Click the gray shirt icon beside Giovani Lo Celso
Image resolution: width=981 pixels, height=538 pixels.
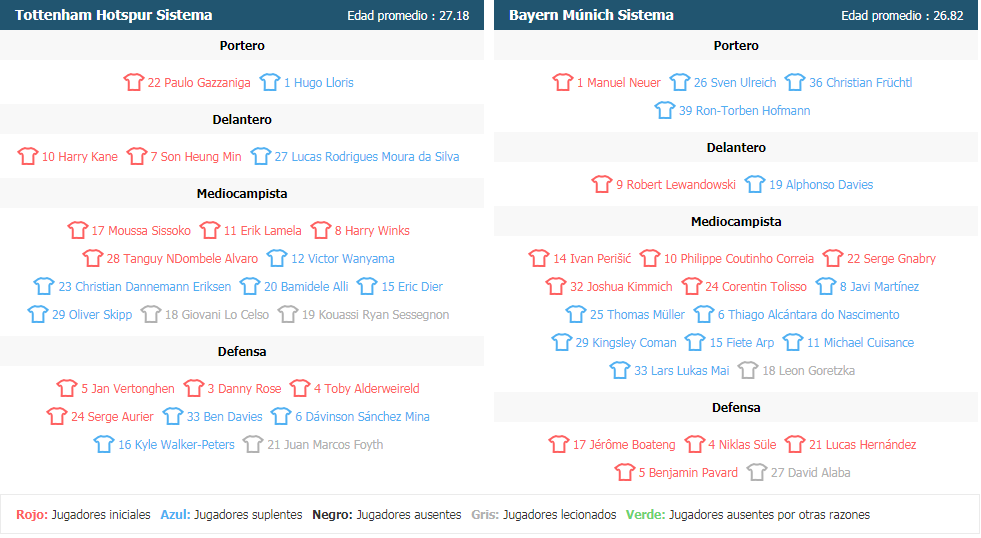tap(151, 314)
